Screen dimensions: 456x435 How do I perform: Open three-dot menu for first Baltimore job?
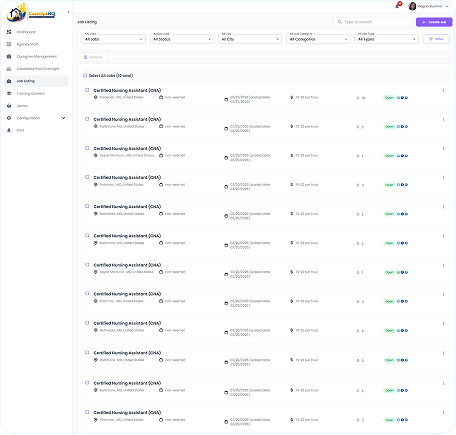point(443,119)
